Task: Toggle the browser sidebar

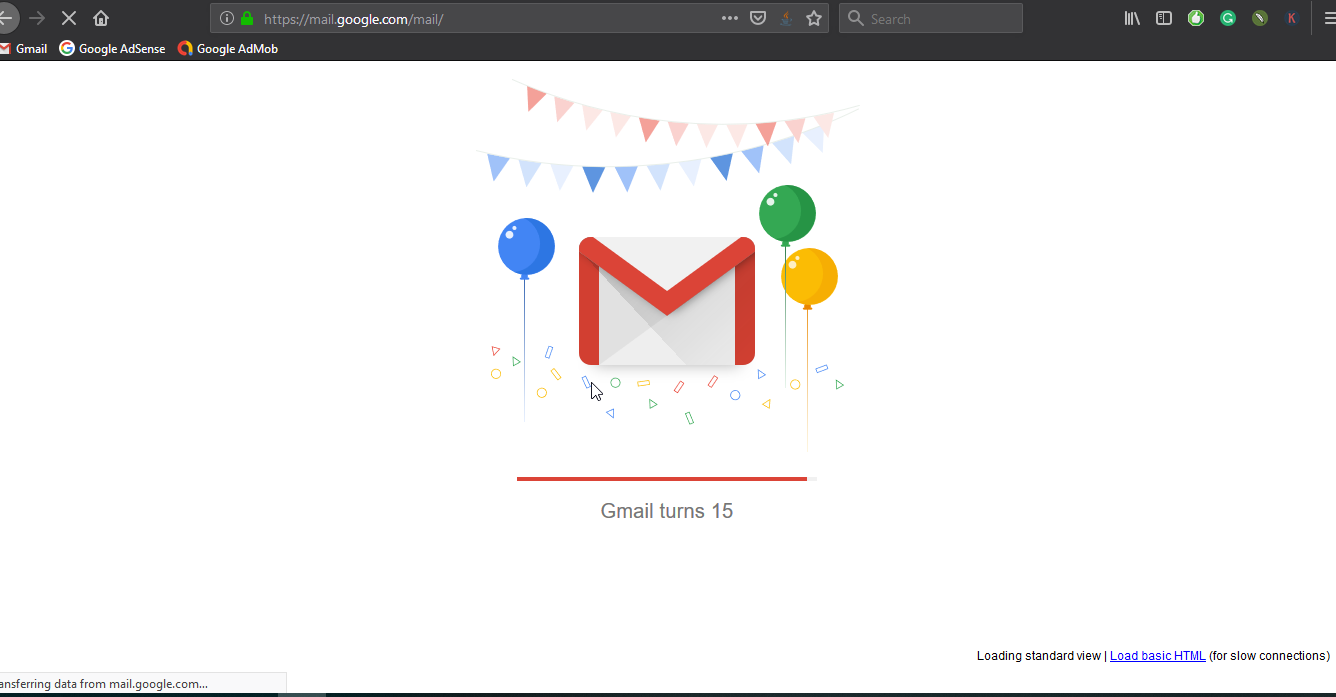Action: (x=1163, y=18)
